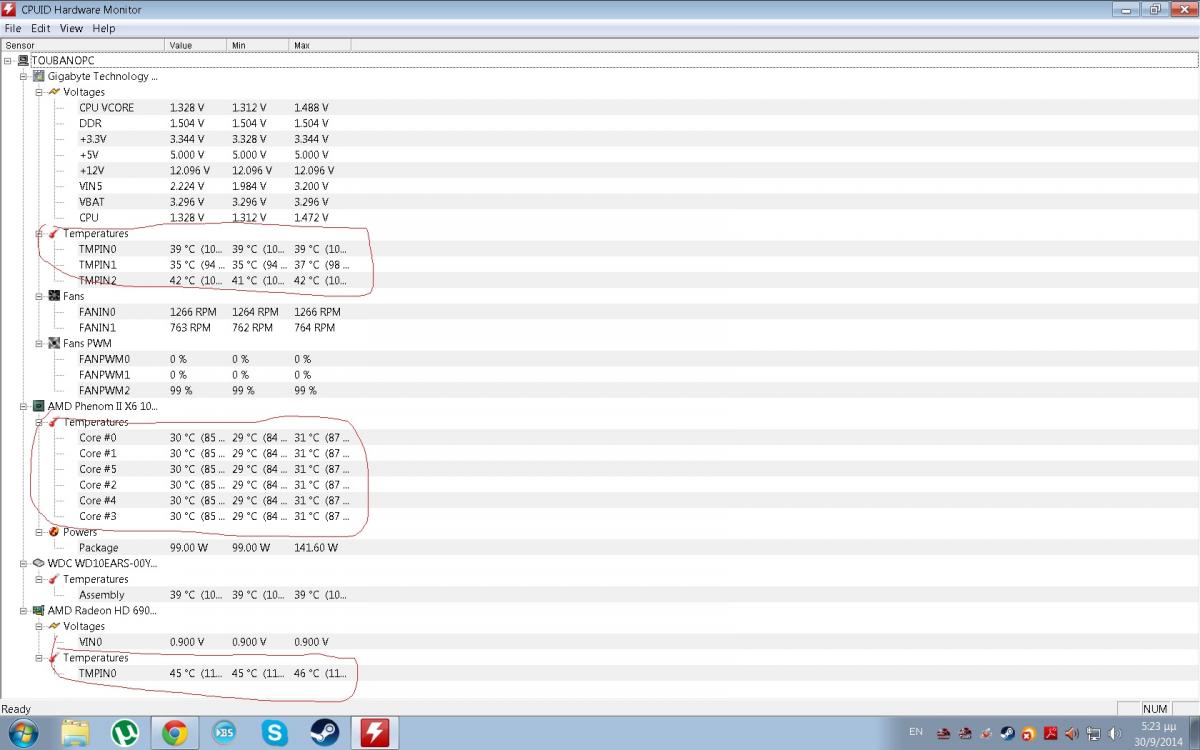Click the Ready status bar text
This screenshot has height=750, width=1200.
pos(16,709)
